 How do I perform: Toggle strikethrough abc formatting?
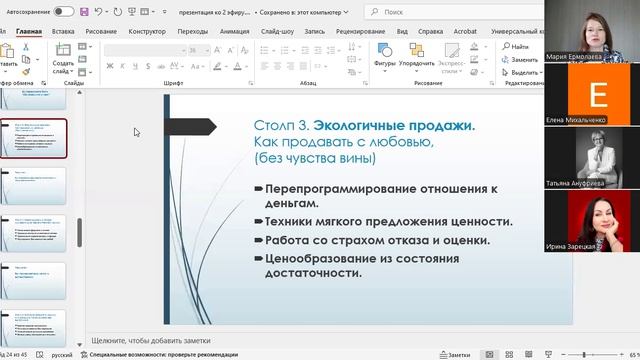(161, 66)
